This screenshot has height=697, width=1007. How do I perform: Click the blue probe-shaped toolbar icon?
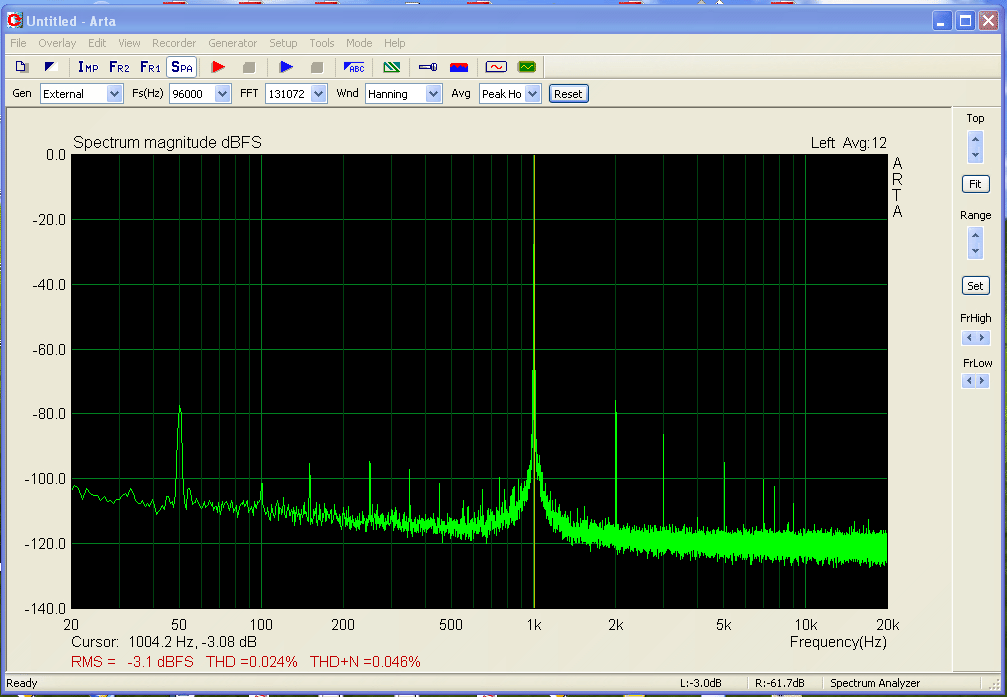tap(428, 67)
